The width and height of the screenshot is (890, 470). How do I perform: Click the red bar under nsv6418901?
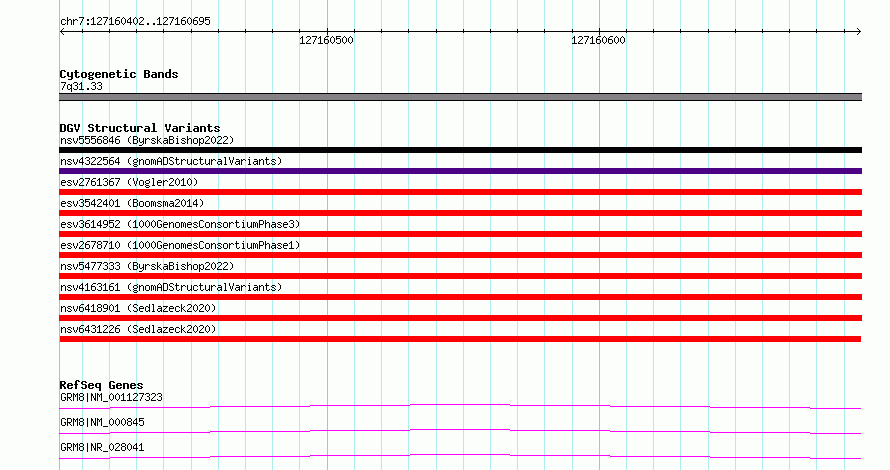[460, 318]
